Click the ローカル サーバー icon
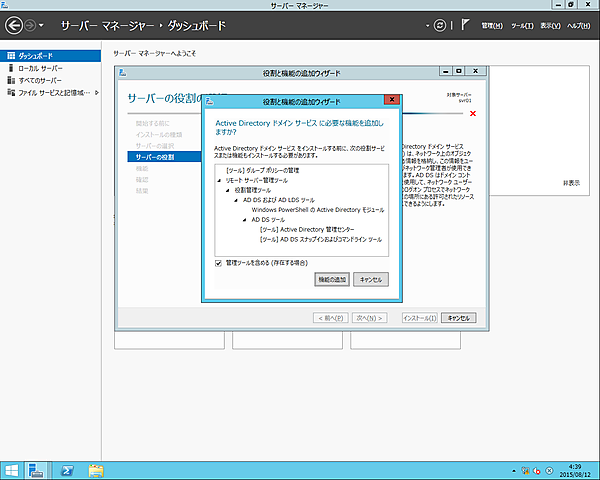This screenshot has height=480, width=600. pyautogui.click(x=11, y=68)
